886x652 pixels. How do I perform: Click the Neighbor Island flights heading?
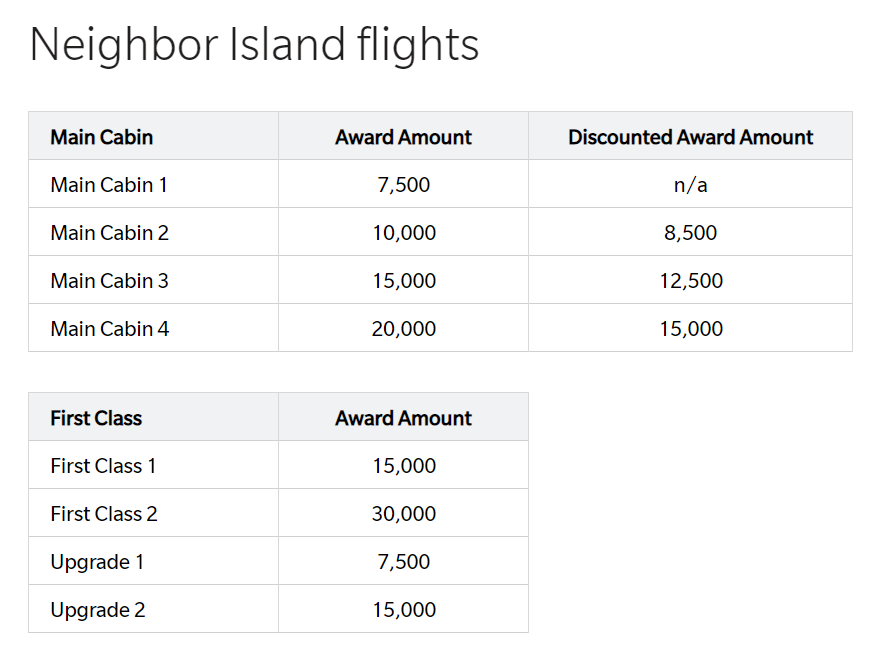[254, 45]
